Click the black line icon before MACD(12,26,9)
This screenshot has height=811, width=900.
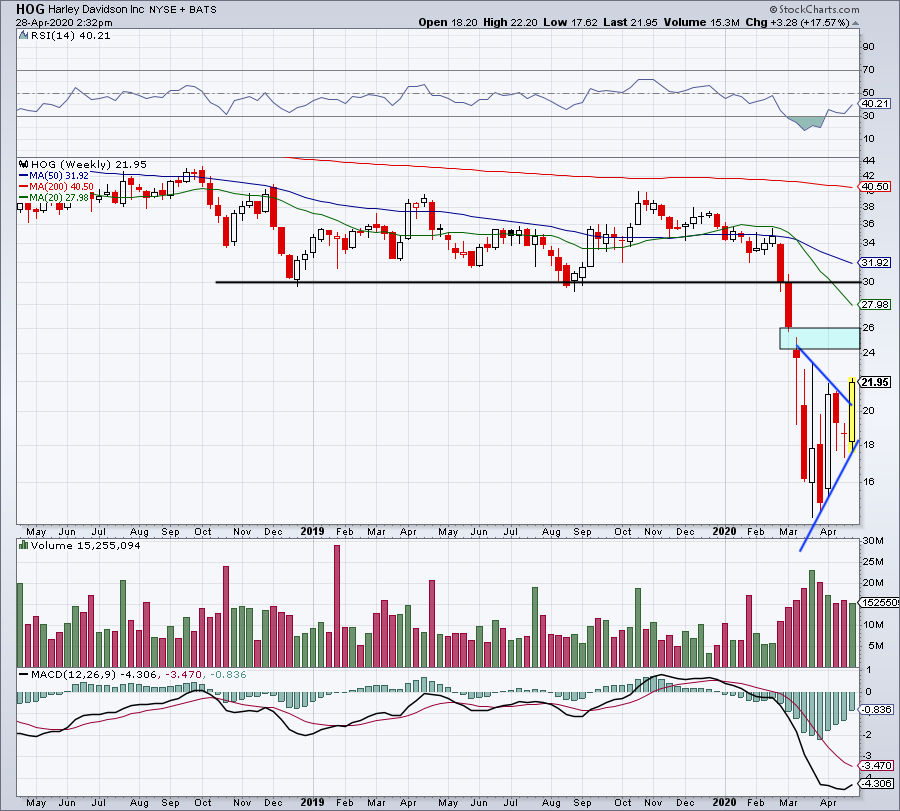[24, 674]
